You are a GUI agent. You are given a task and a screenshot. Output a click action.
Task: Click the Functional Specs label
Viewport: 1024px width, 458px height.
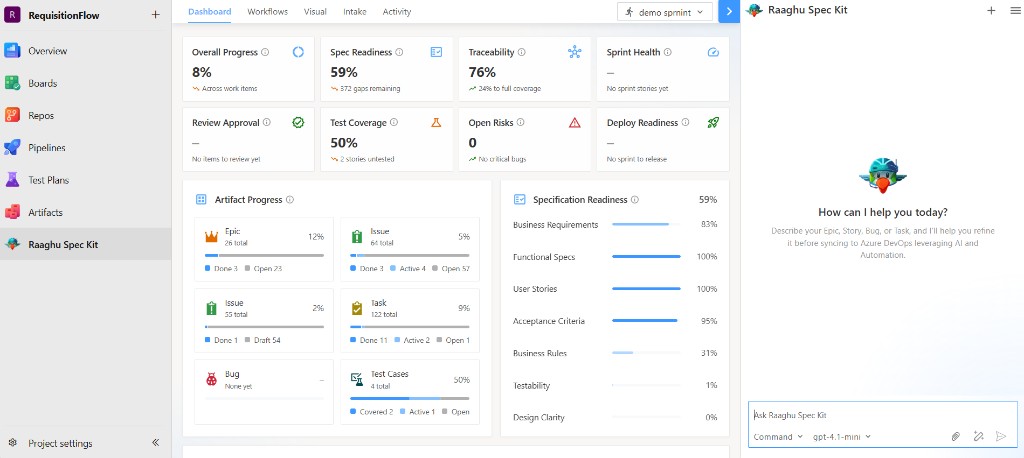point(544,257)
